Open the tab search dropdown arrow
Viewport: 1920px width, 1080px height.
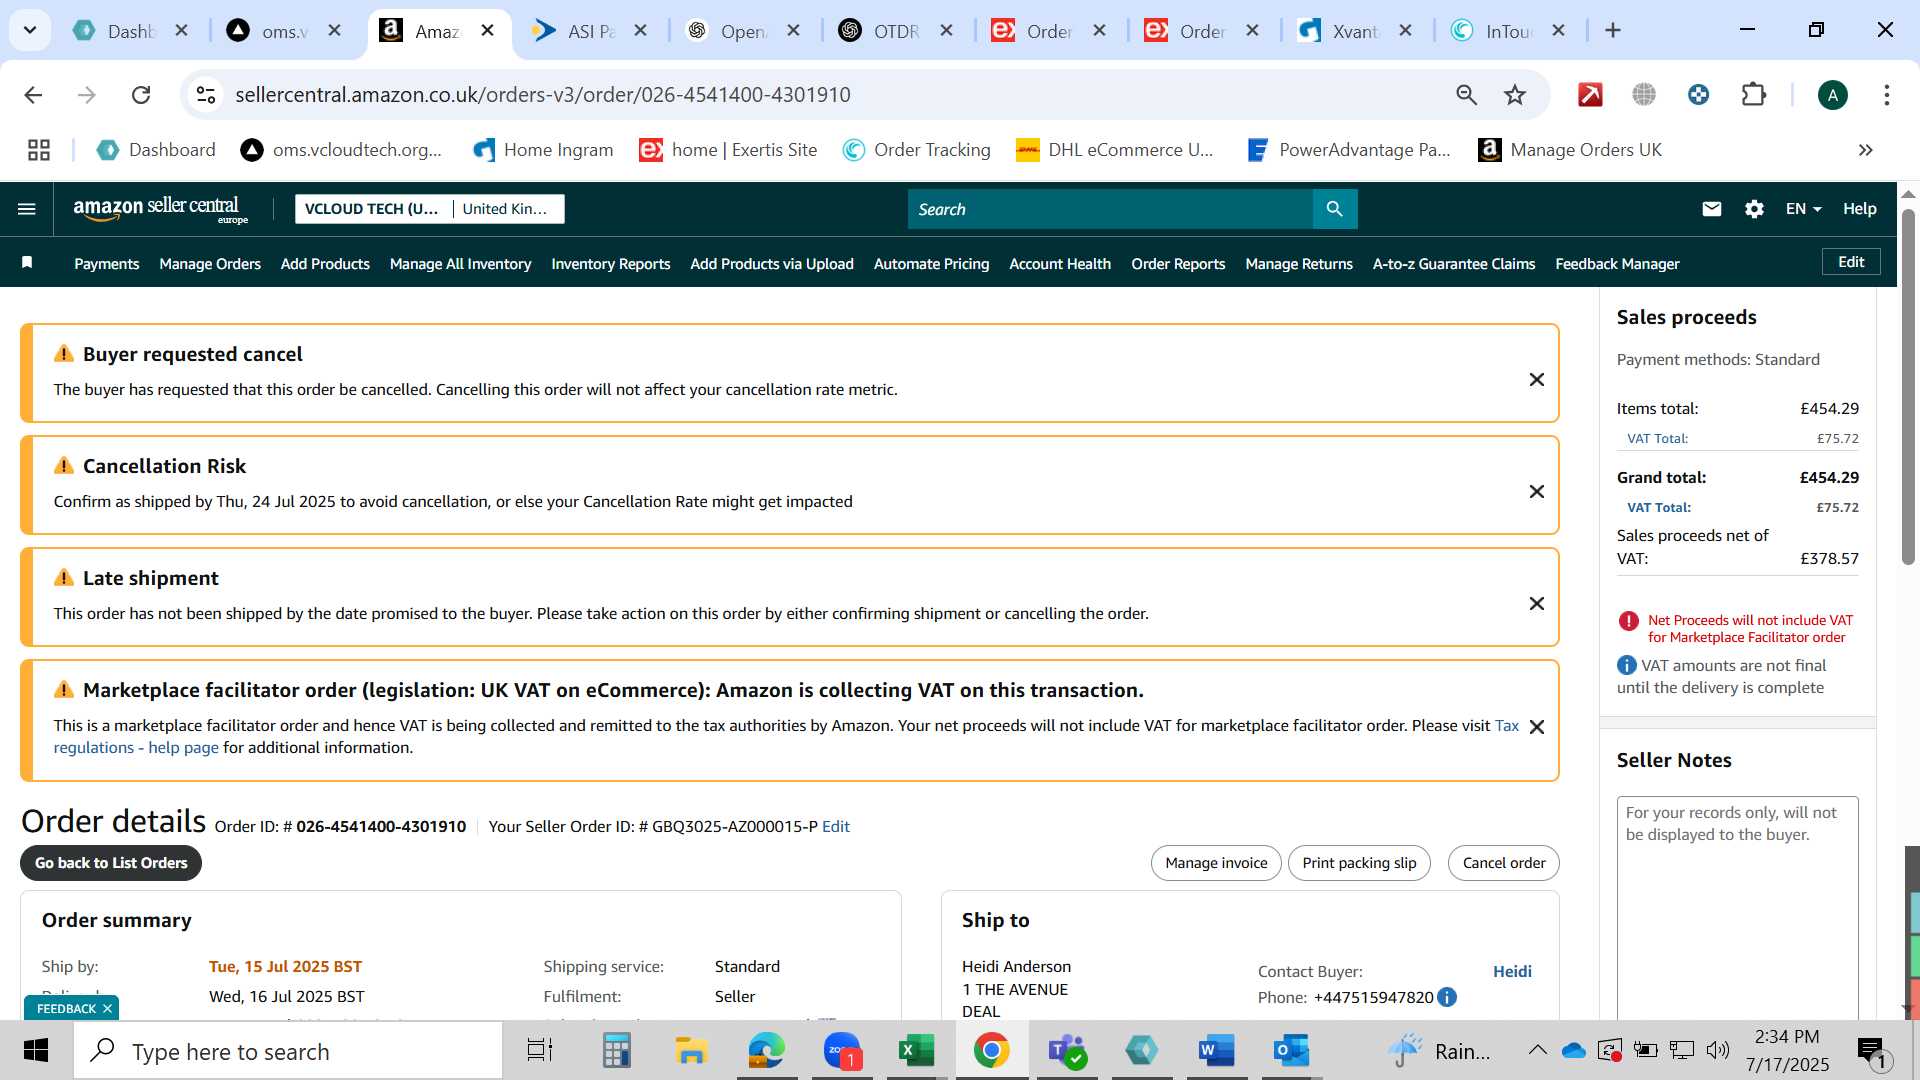(x=30, y=30)
